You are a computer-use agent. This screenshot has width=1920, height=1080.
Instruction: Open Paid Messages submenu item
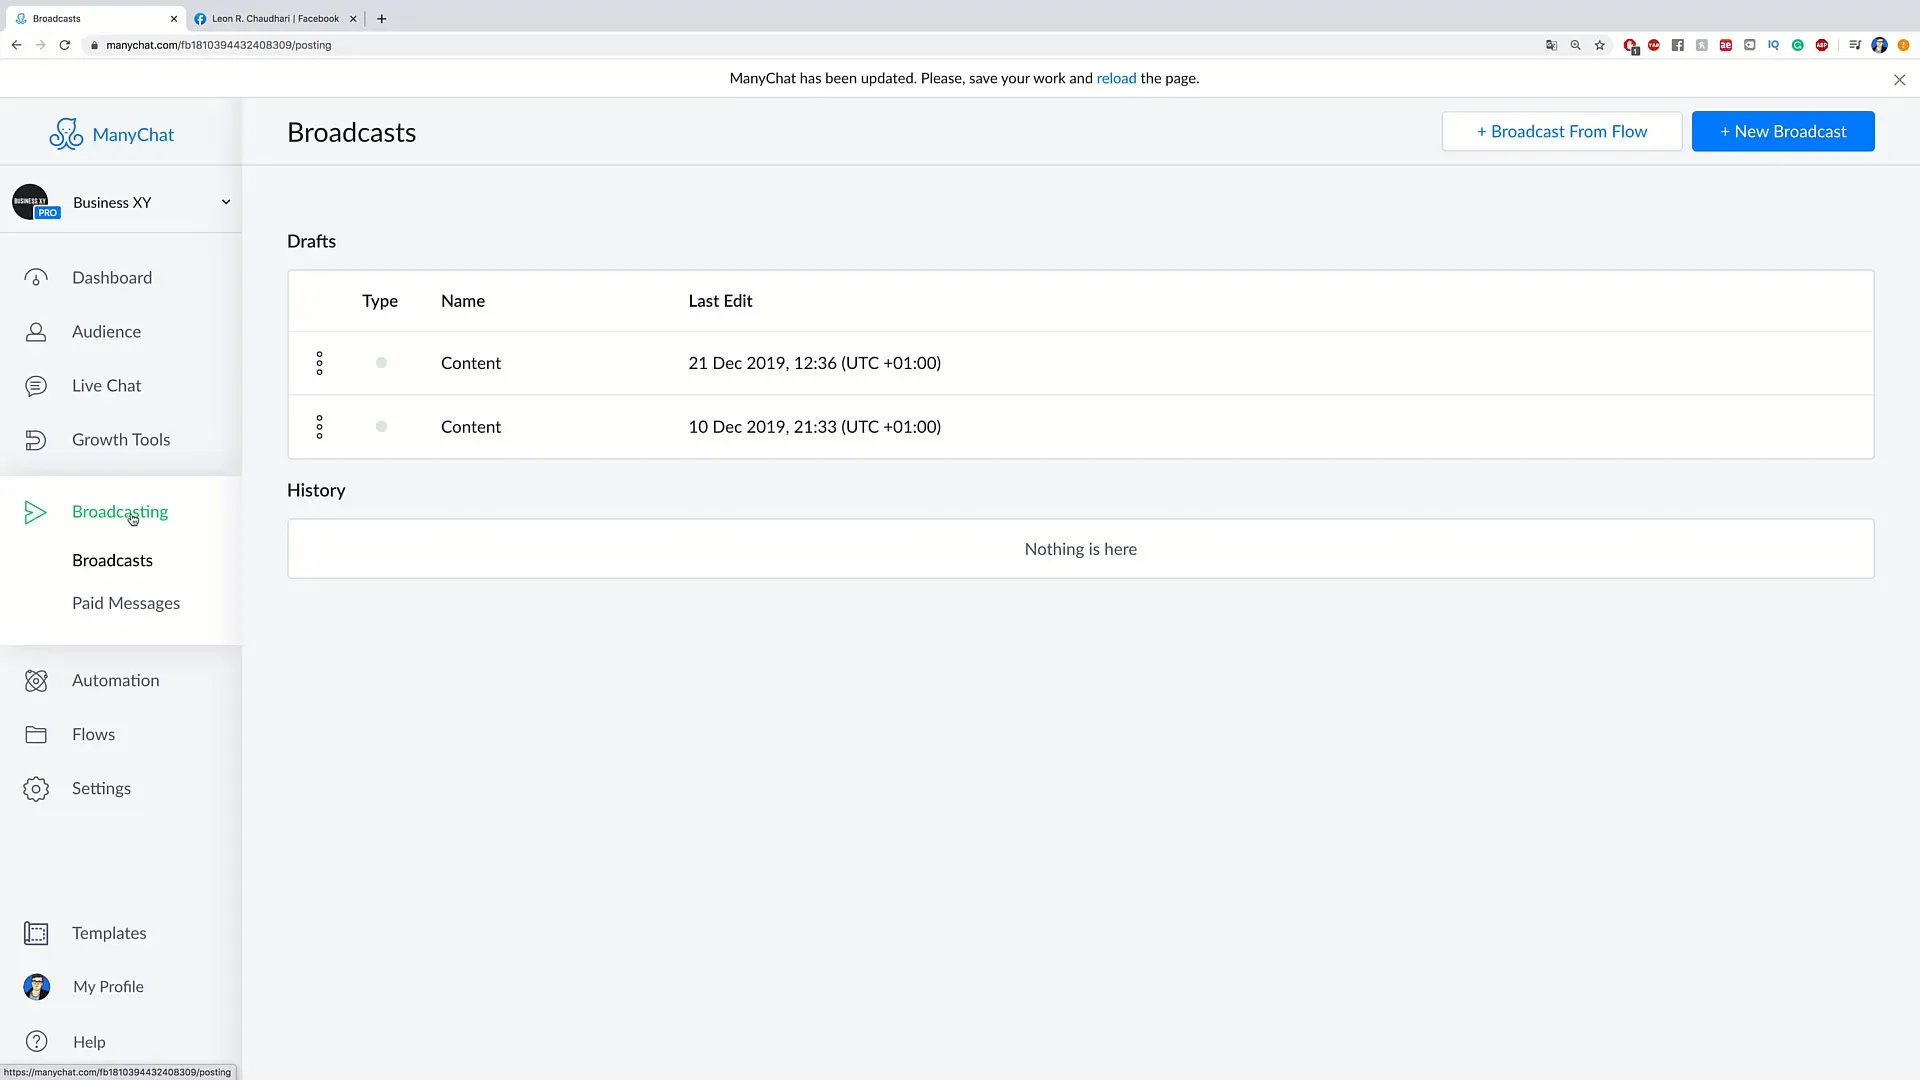tap(126, 603)
